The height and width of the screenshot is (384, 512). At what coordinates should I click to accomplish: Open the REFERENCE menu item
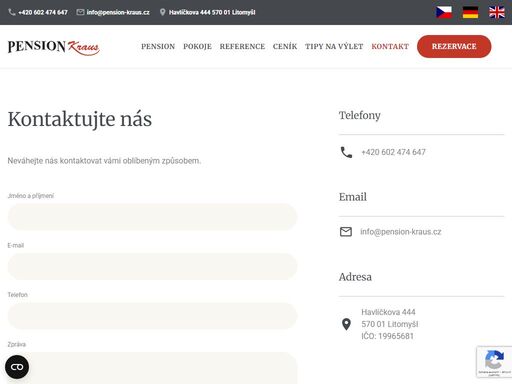[x=242, y=46]
